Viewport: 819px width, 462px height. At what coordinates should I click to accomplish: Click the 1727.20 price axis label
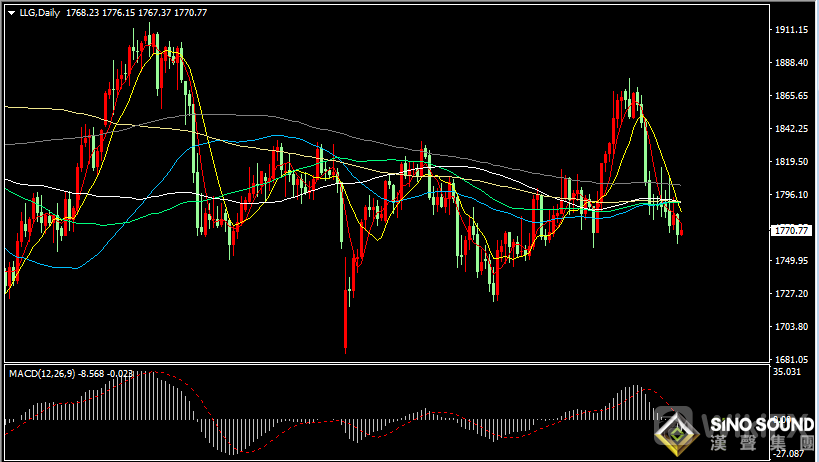tap(792, 294)
